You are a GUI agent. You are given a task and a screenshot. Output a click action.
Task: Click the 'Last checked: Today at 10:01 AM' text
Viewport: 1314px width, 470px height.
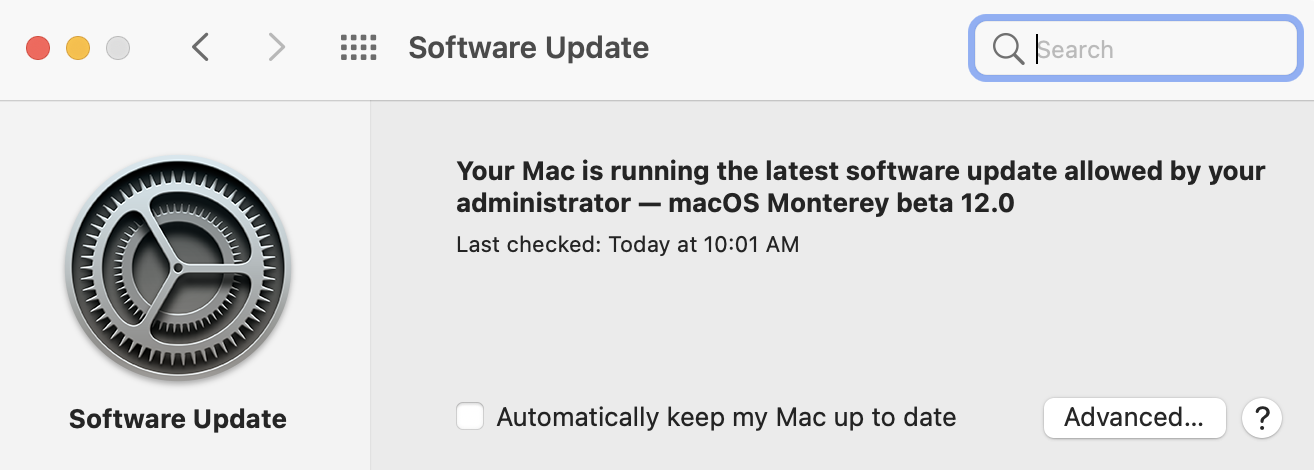point(627,244)
